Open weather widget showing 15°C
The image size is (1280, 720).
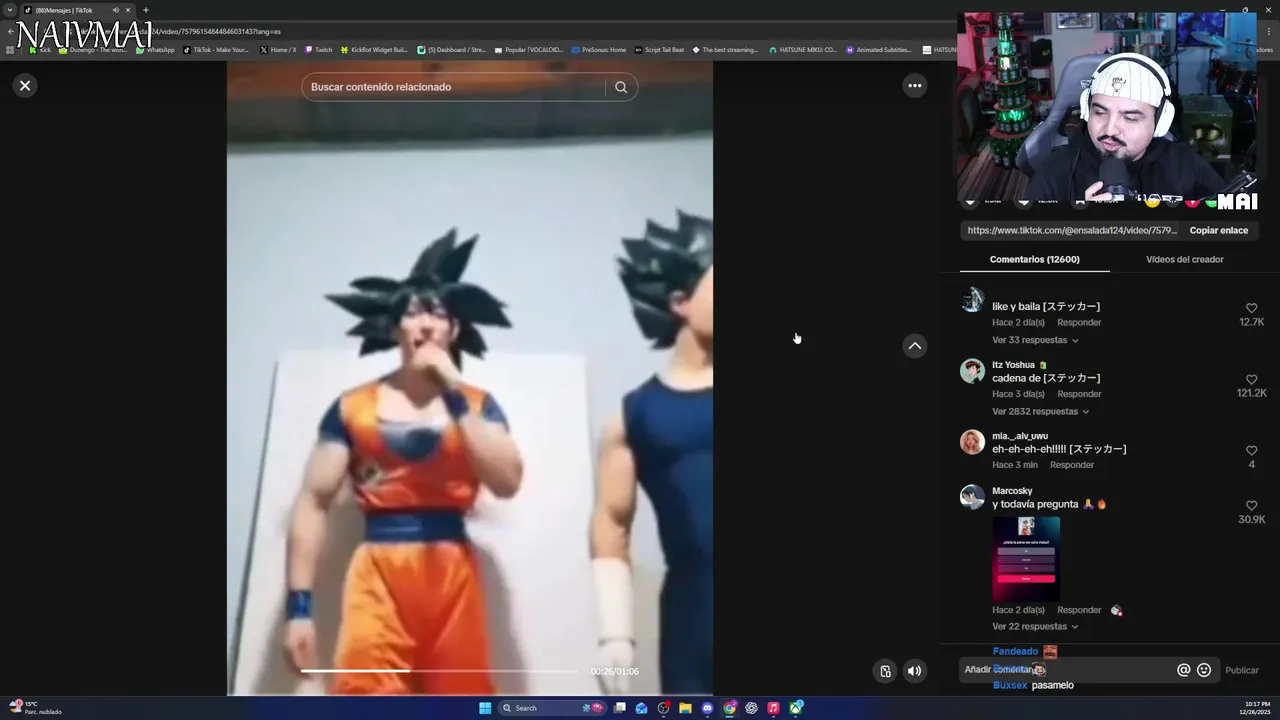tap(35, 707)
